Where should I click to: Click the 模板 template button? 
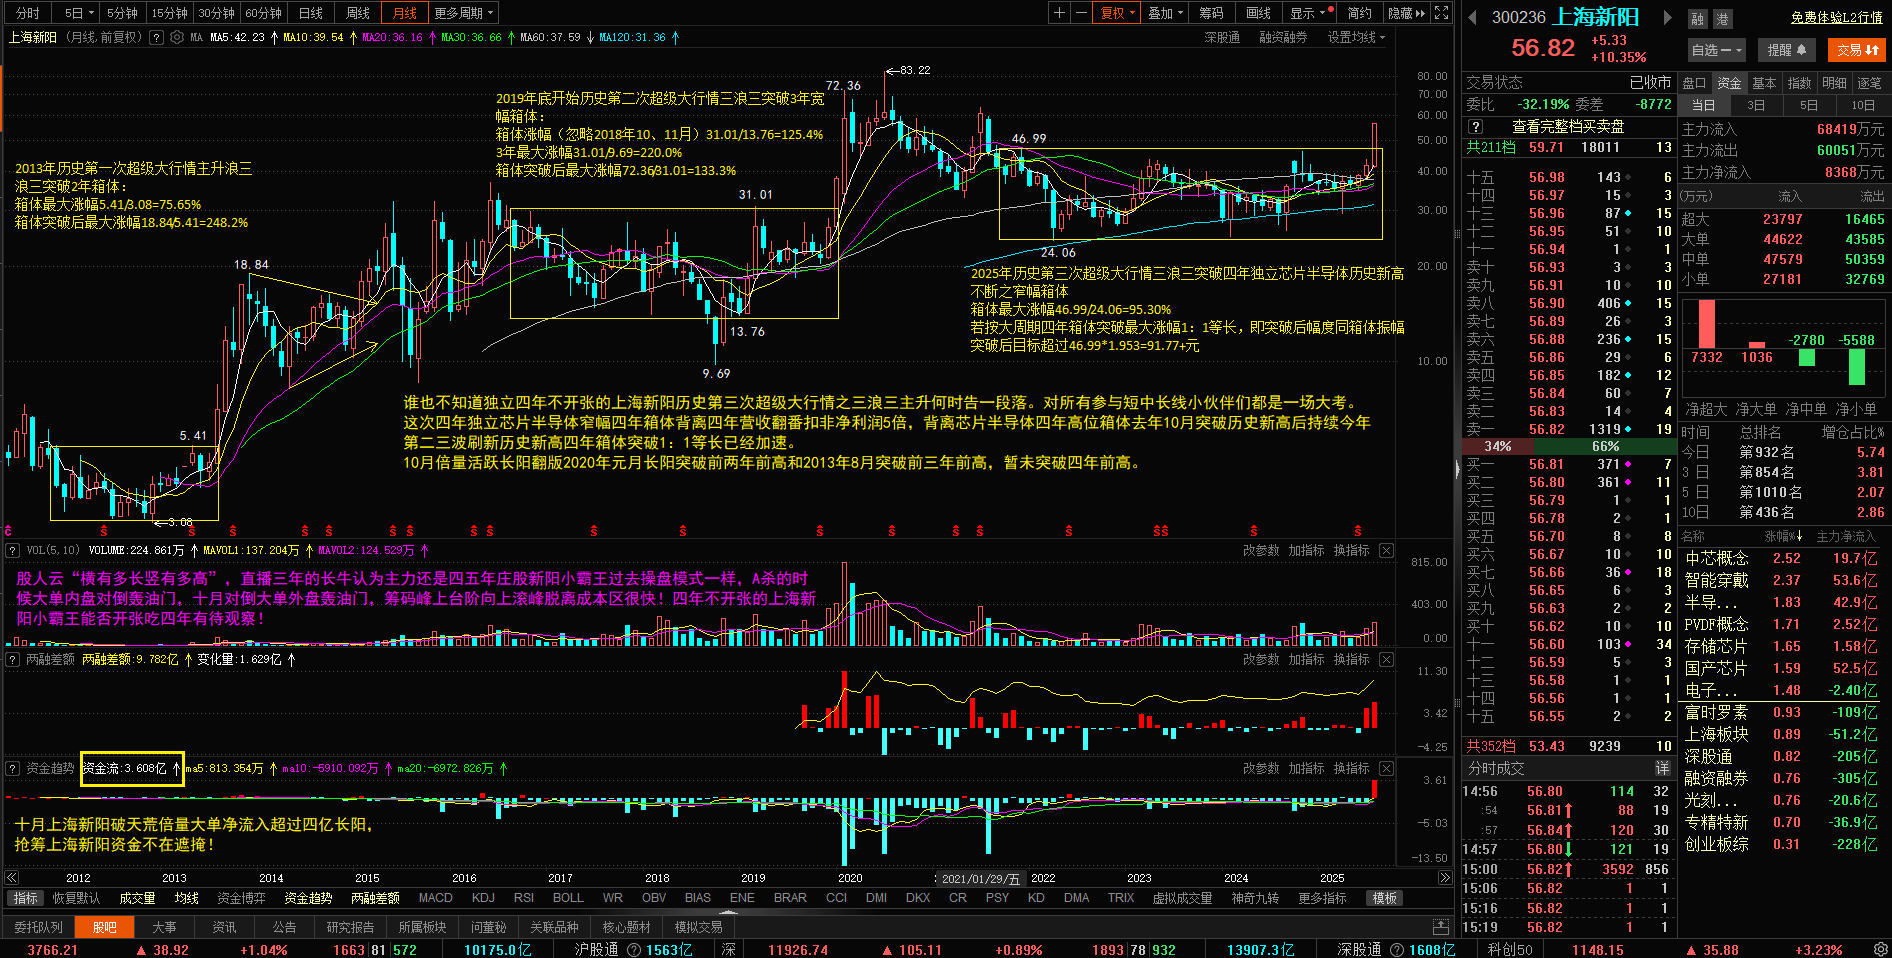pos(1385,898)
